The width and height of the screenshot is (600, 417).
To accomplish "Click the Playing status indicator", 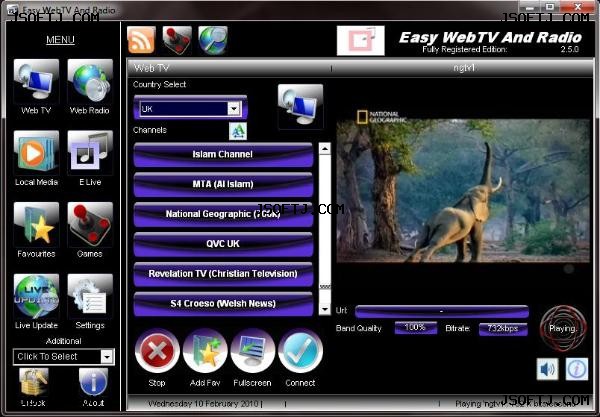I will (x=563, y=328).
